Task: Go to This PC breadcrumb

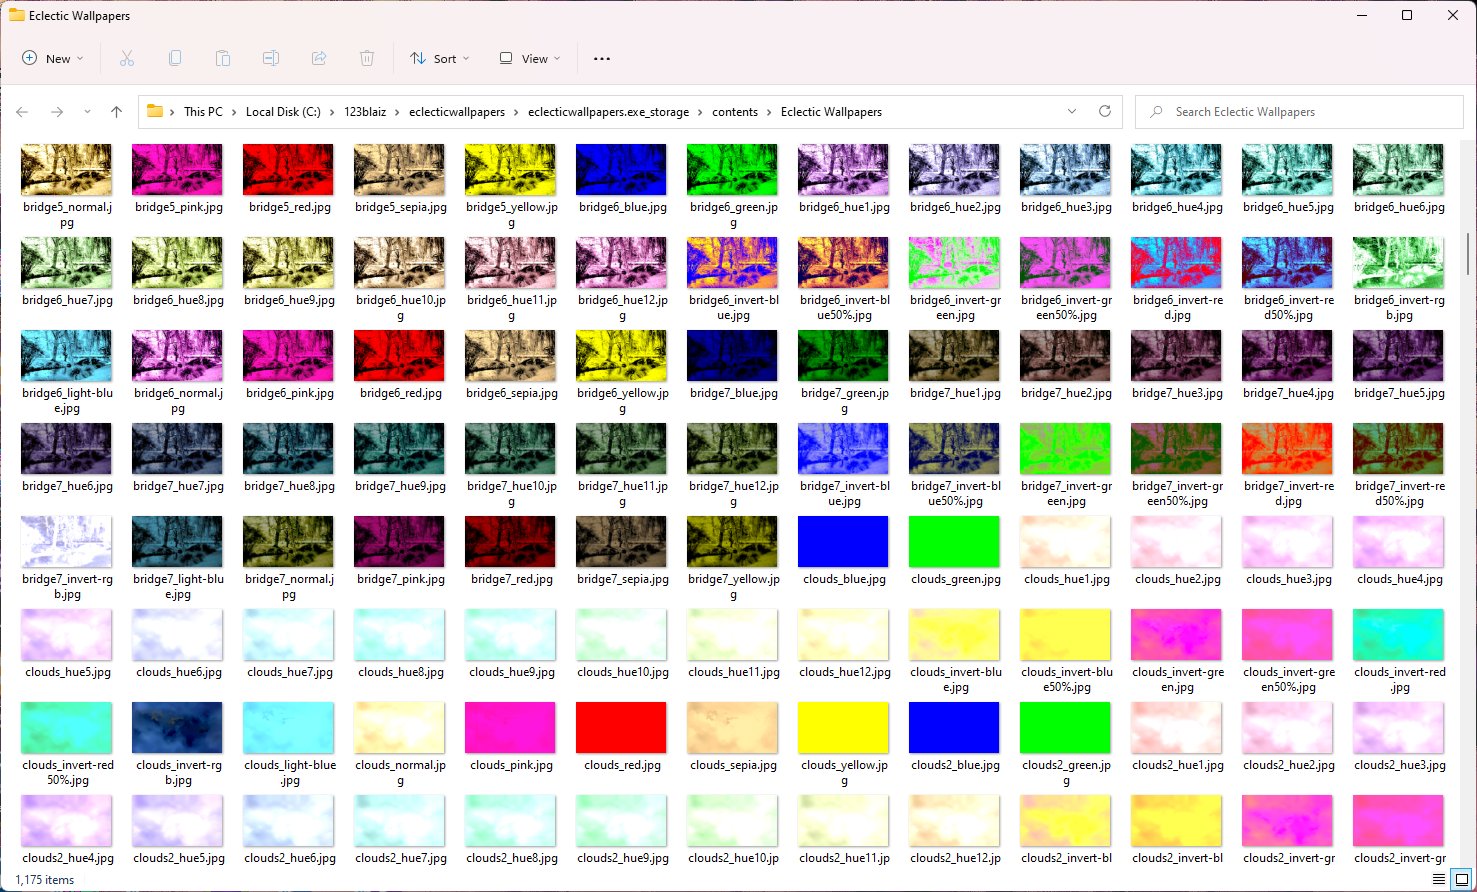Action: click(203, 112)
